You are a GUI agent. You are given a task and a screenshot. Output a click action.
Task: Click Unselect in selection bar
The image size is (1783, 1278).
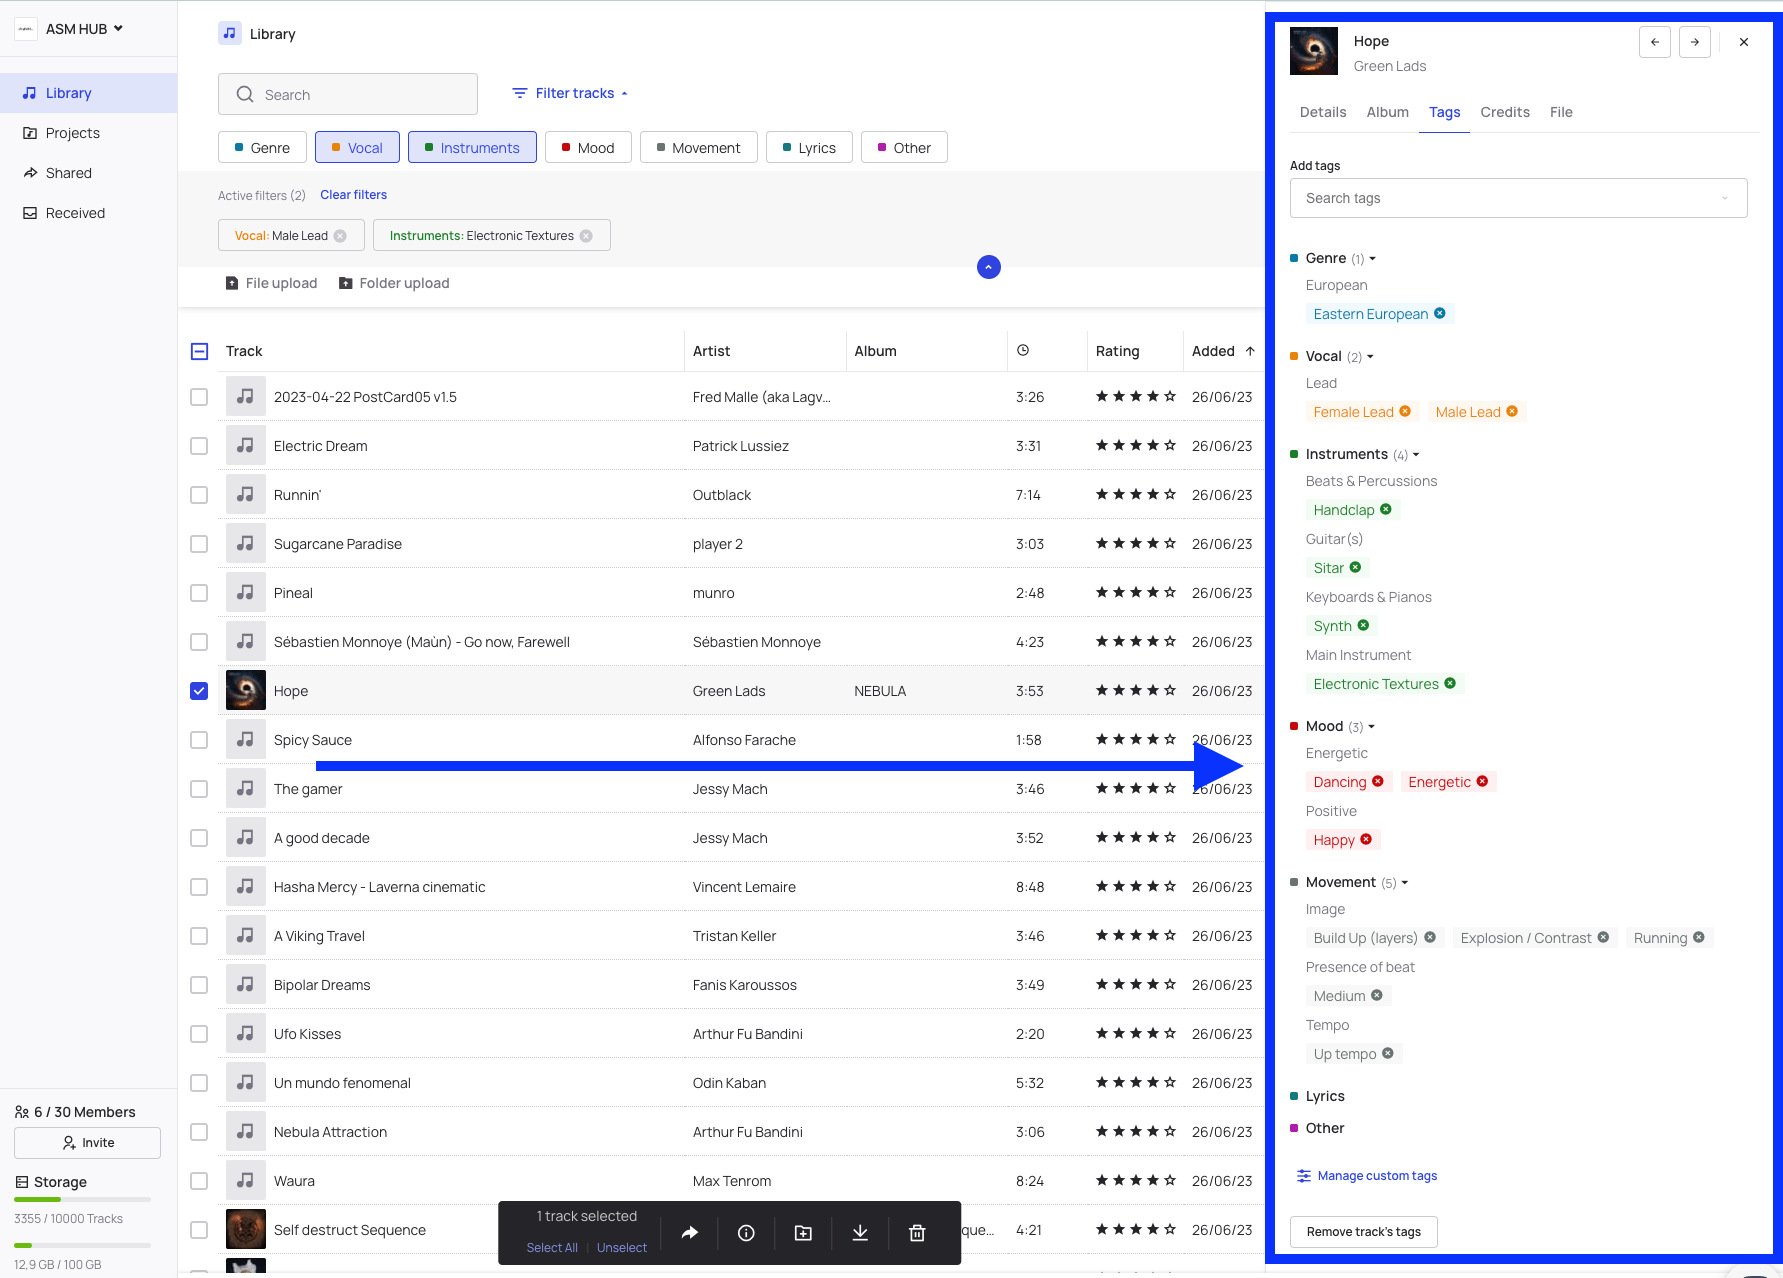point(622,1248)
